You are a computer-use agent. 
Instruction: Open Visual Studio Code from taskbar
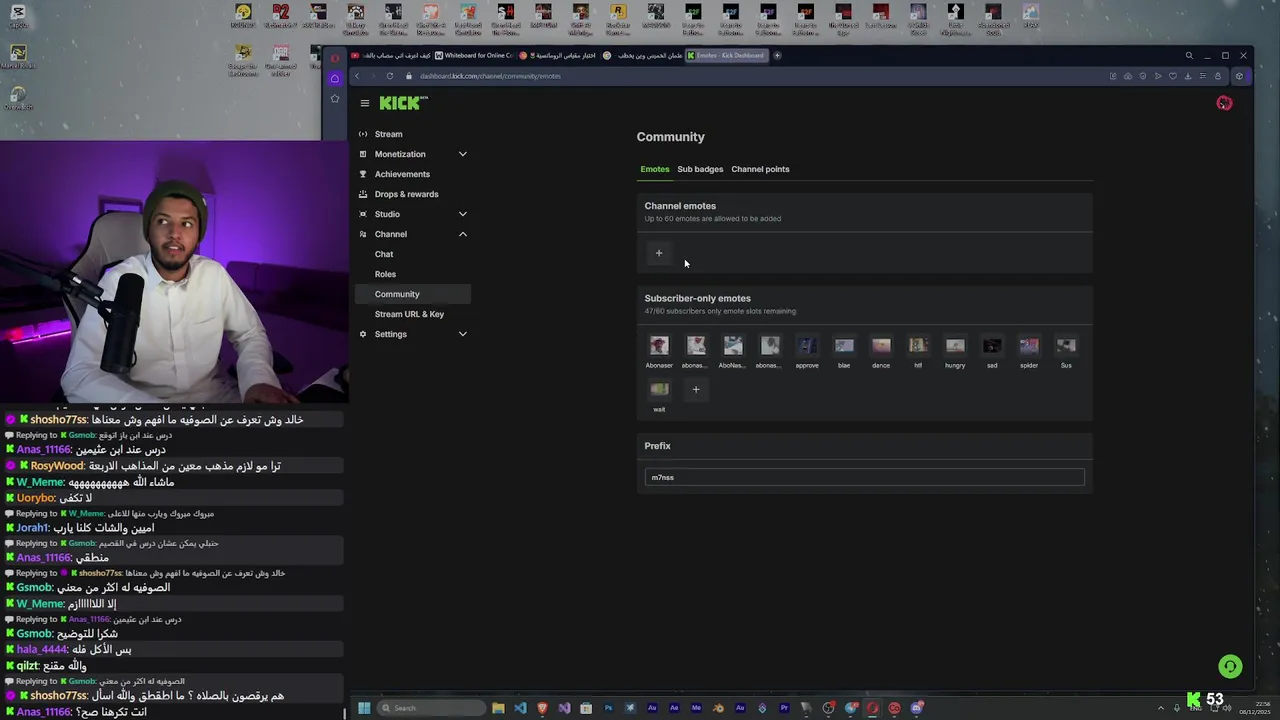(x=520, y=708)
